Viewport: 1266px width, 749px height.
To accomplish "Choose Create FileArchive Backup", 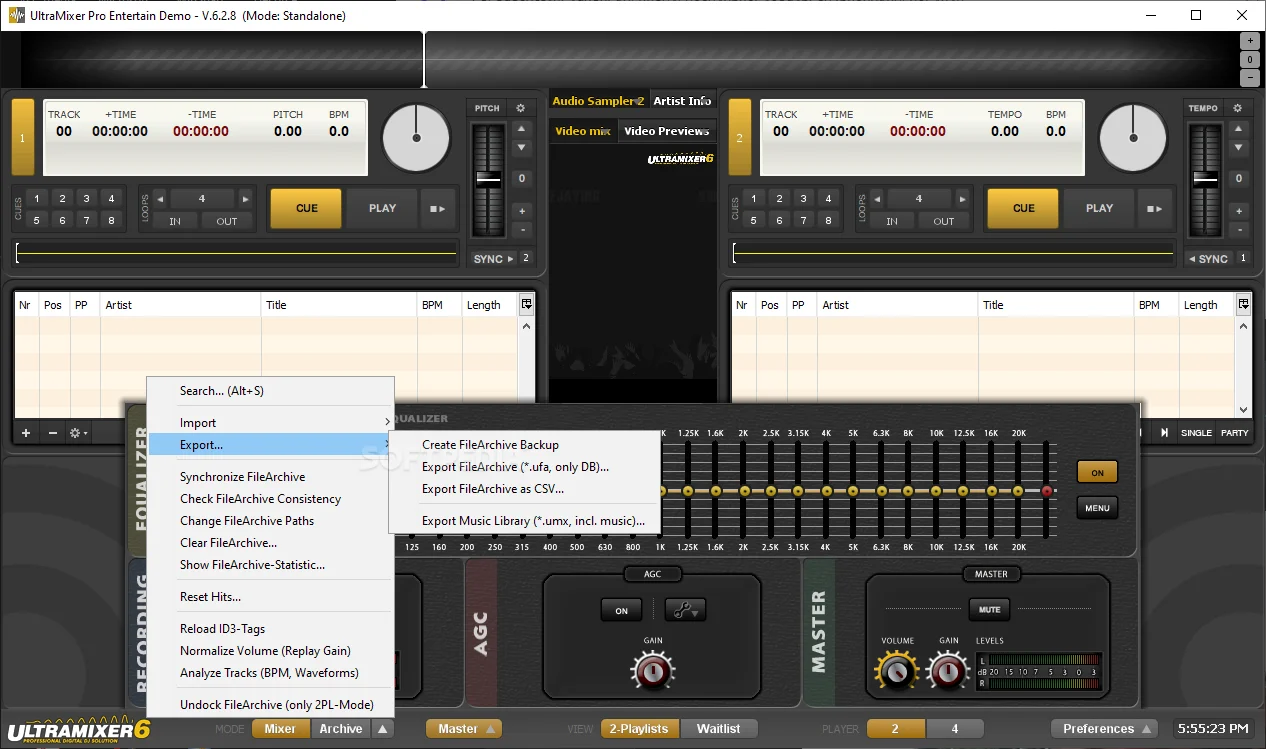I will (x=524, y=445).
